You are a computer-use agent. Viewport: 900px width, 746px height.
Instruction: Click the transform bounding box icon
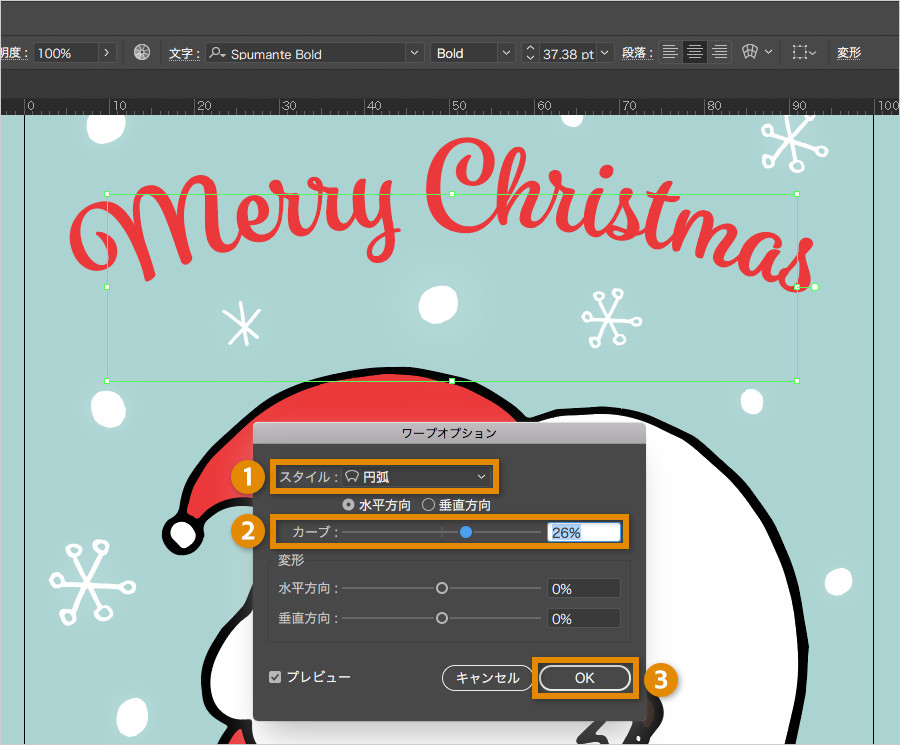(x=799, y=52)
